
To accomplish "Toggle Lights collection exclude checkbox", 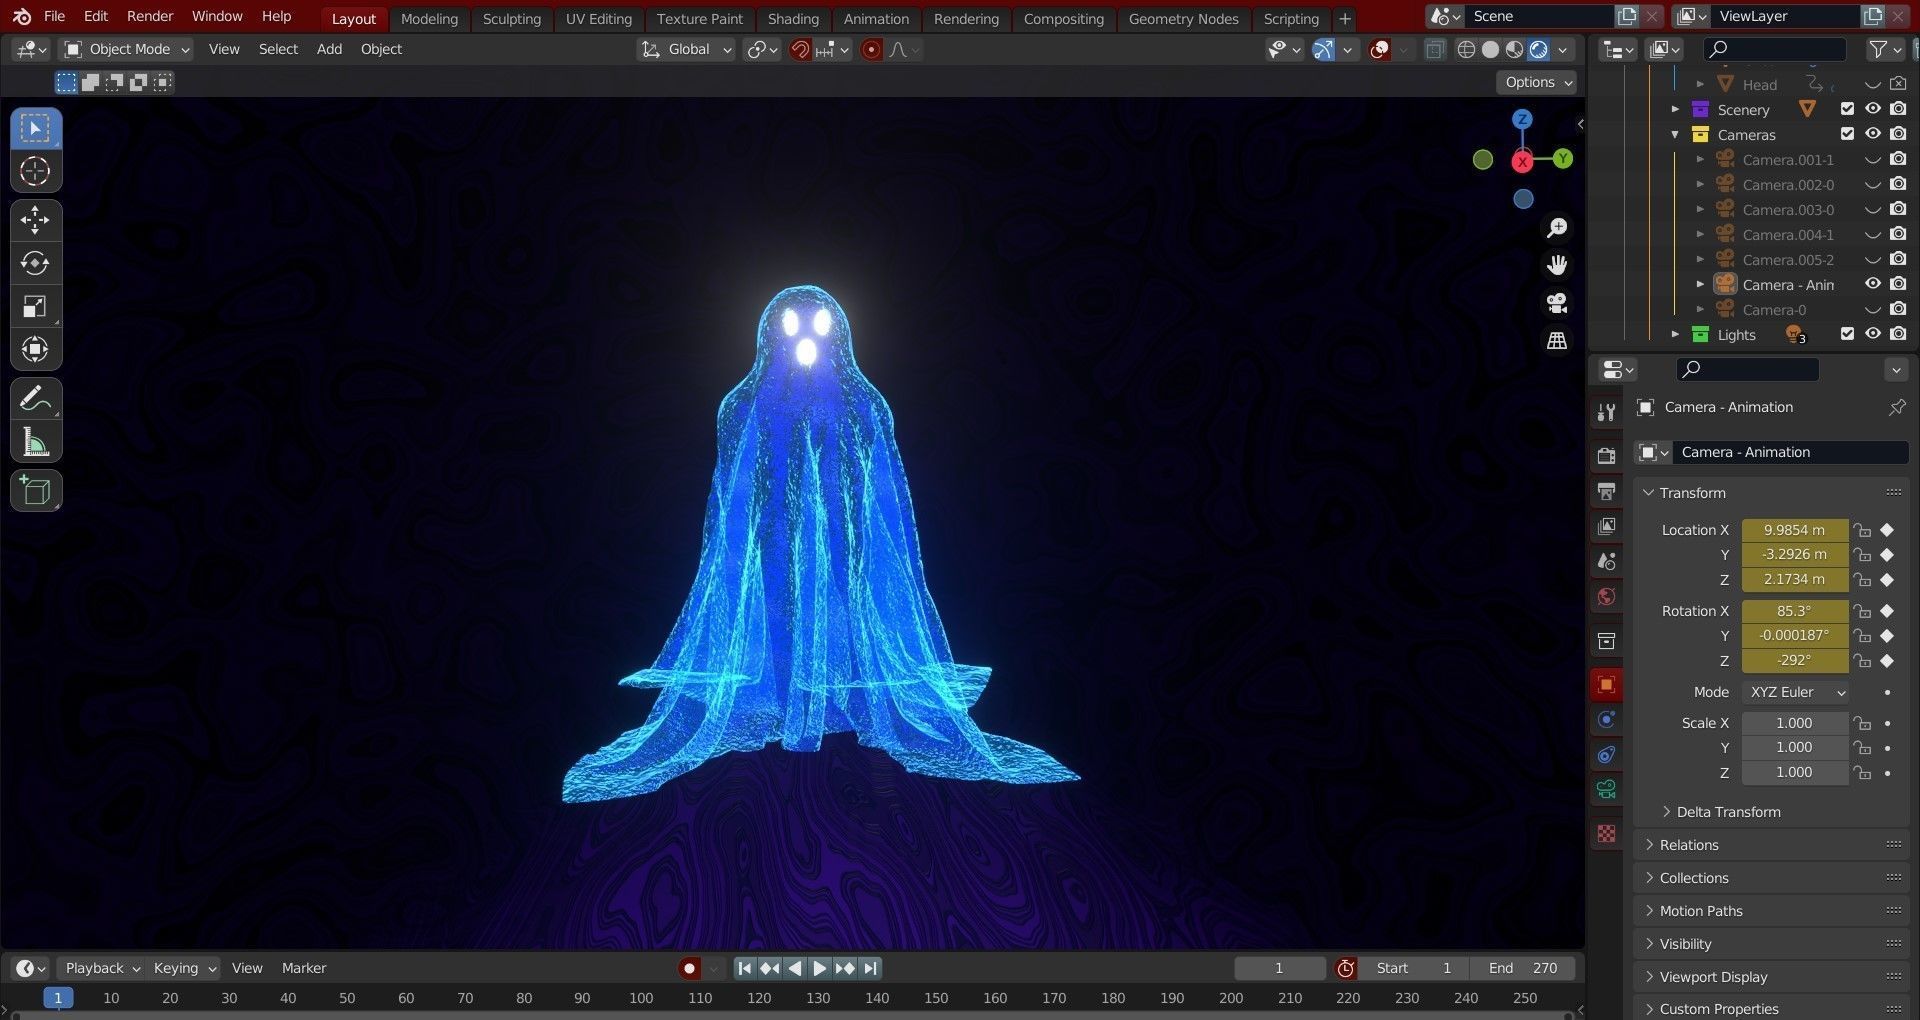I will [x=1847, y=334].
